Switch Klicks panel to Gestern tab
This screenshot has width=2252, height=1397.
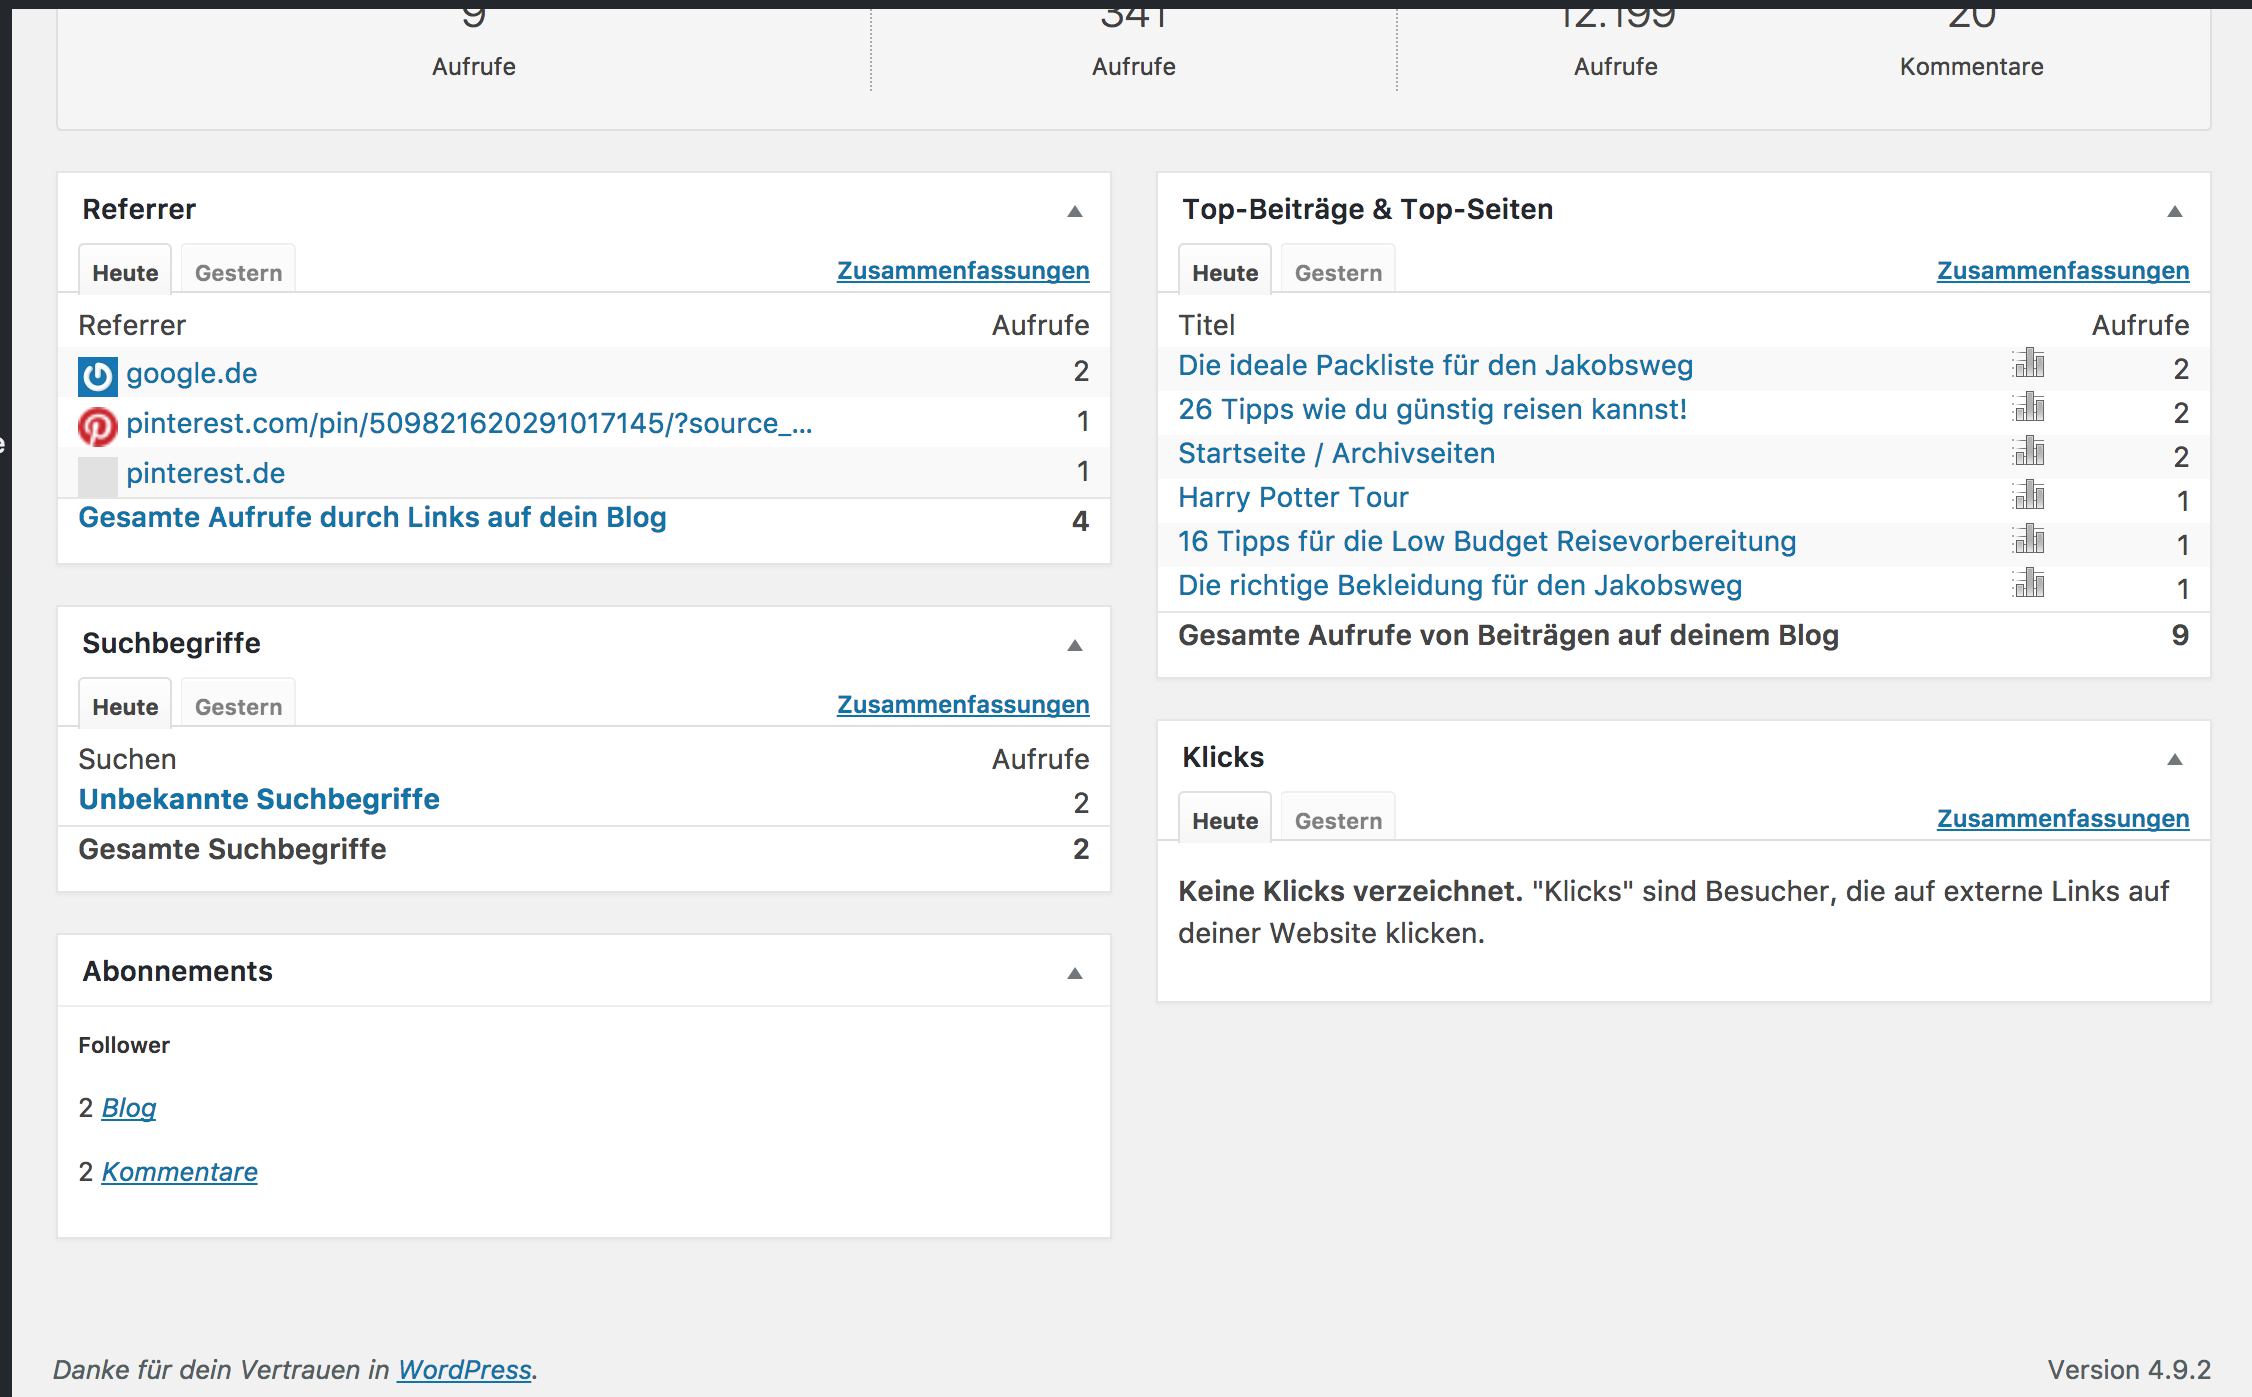[x=1338, y=821]
